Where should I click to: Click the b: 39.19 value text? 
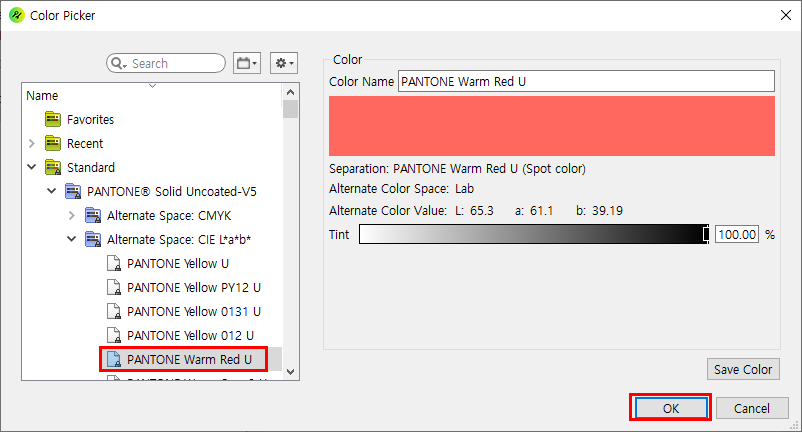point(599,211)
